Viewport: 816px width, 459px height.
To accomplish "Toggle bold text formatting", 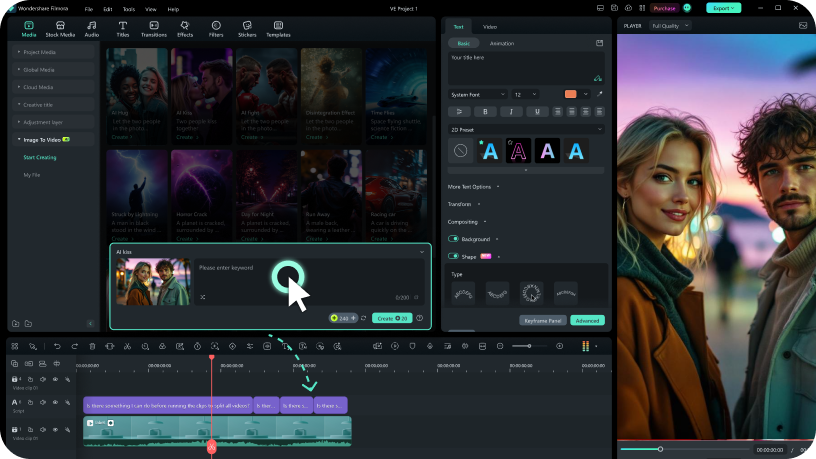I will (x=486, y=112).
